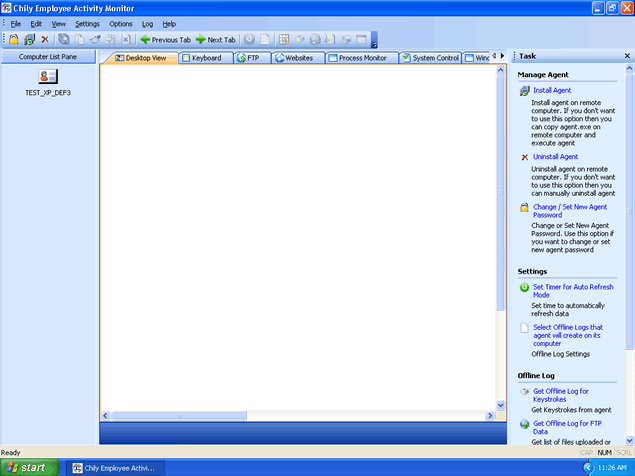Click the red X delete toolbar icon

tap(45, 39)
